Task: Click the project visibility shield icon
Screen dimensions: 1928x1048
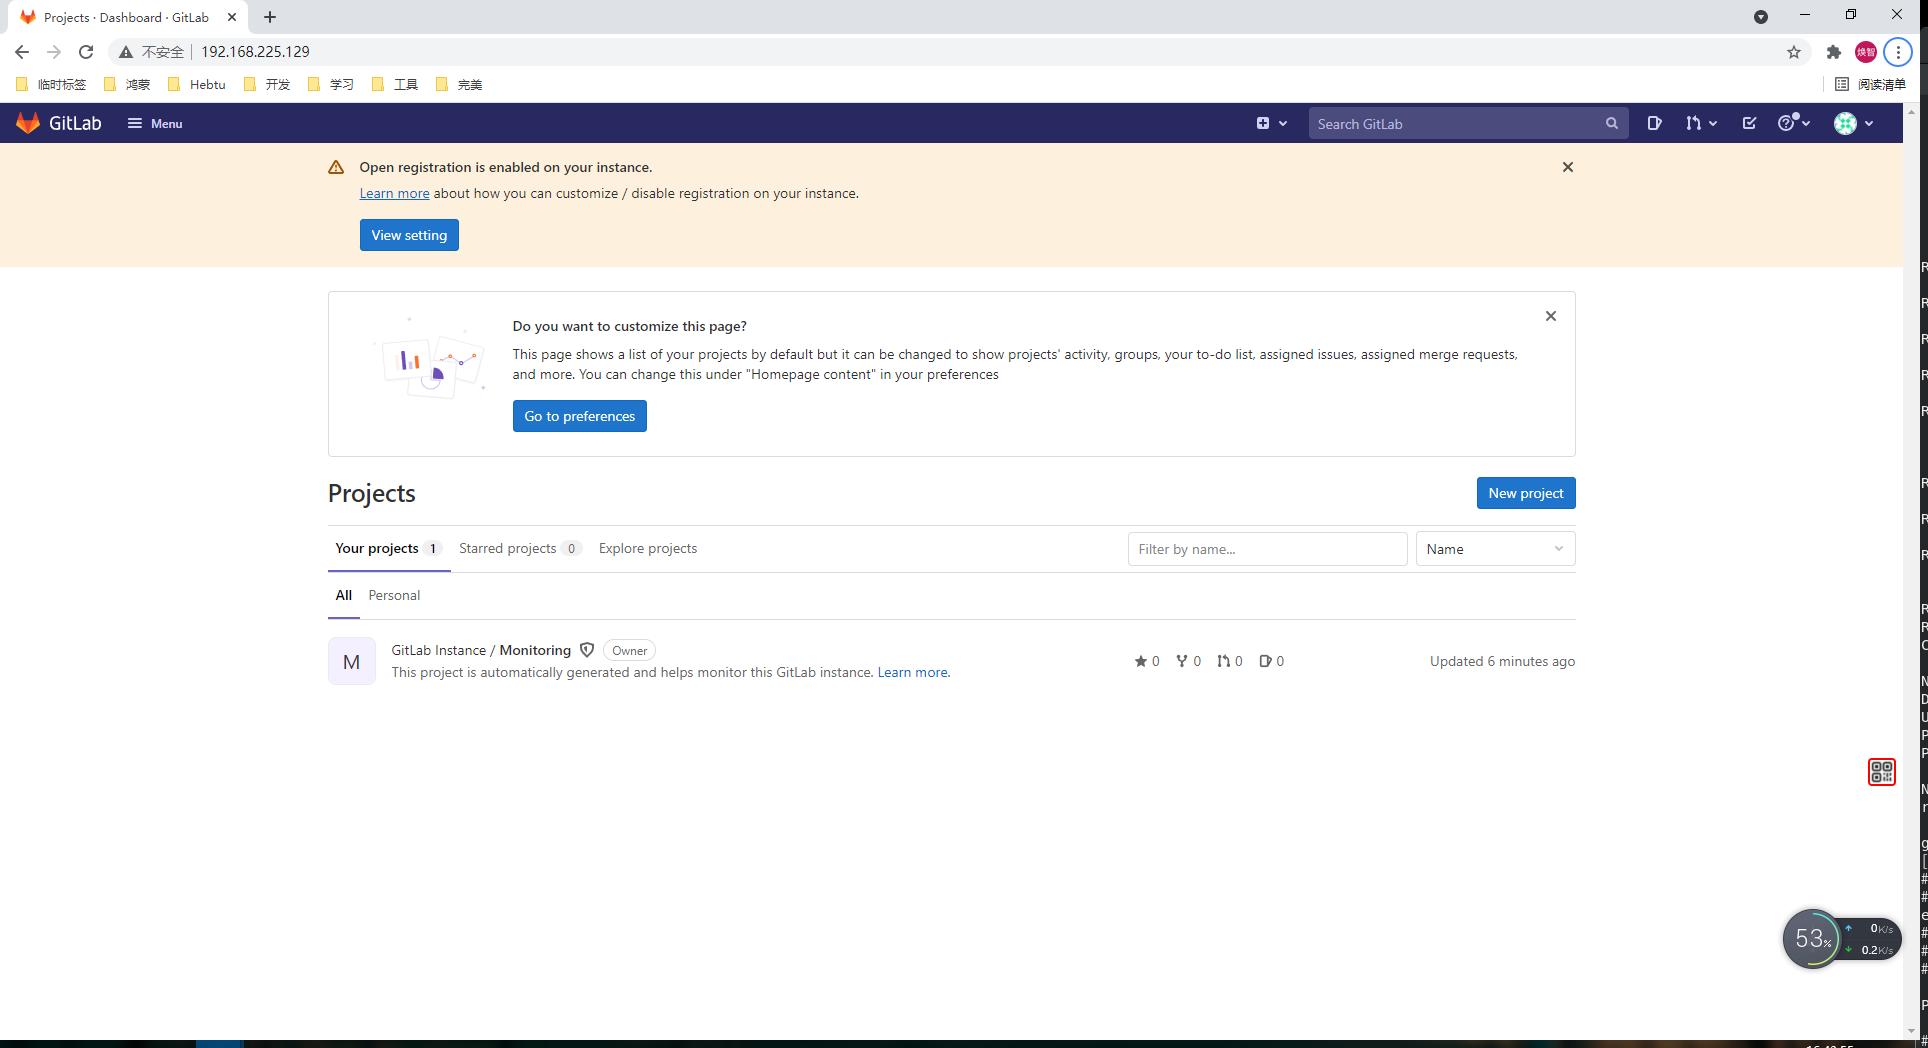Action: pyautogui.click(x=587, y=650)
